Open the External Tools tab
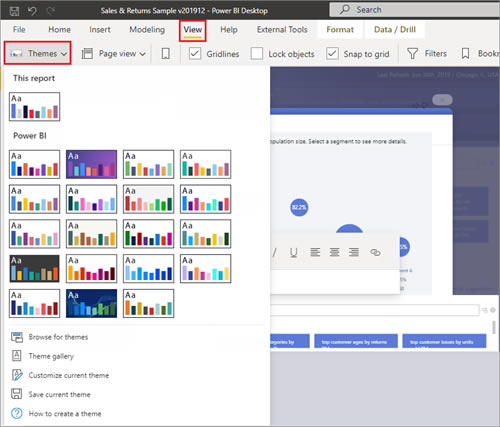This screenshot has width=500, height=427. [x=282, y=29]
